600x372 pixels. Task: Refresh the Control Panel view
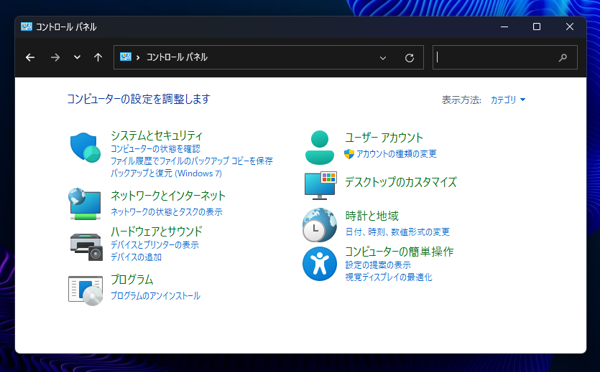click(409, 58)
